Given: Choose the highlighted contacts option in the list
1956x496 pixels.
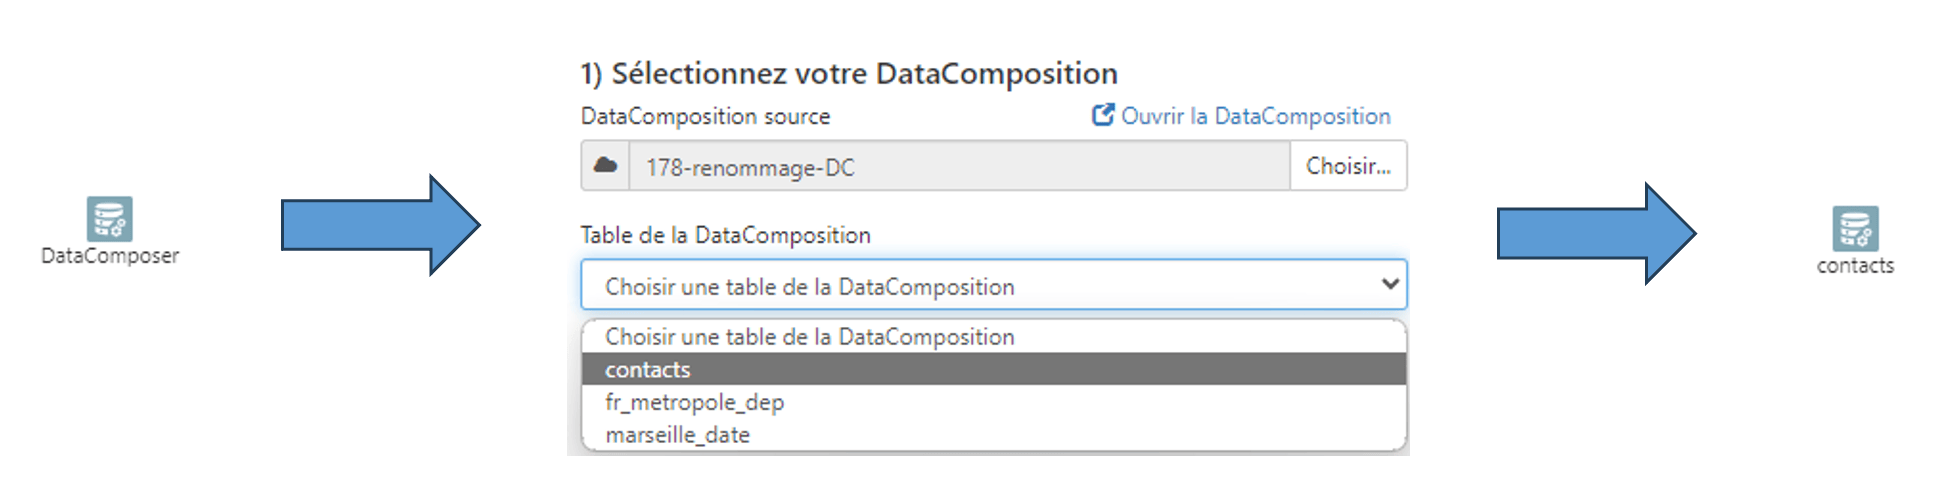Looking at the screenshot, I should (x=648, y=370).
